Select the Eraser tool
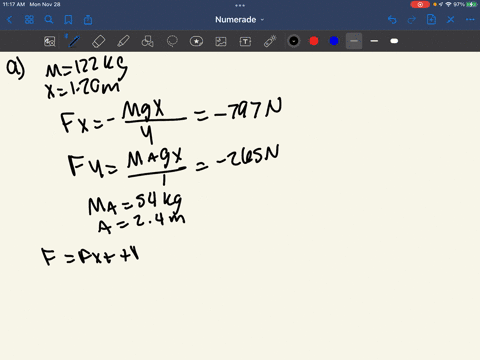This screenshot has width=480, height=360. (x=98, y=41)
